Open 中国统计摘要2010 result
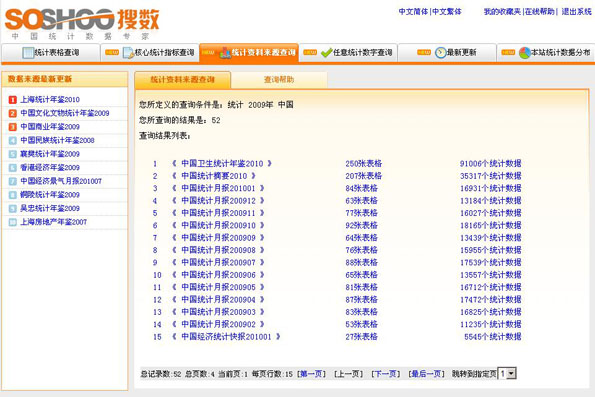 (214, 176)
